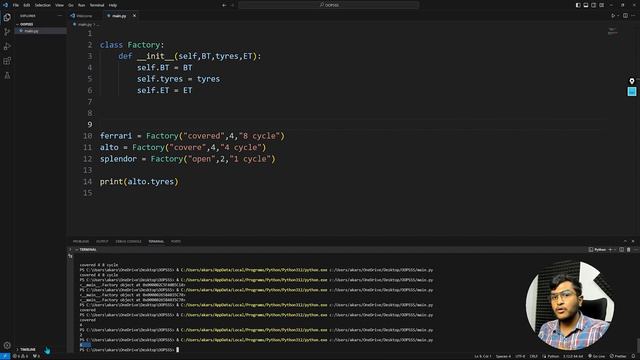Viewport: 640px width, 360px height.
Task: Click Run Python File play button
Action: [613, 16]
